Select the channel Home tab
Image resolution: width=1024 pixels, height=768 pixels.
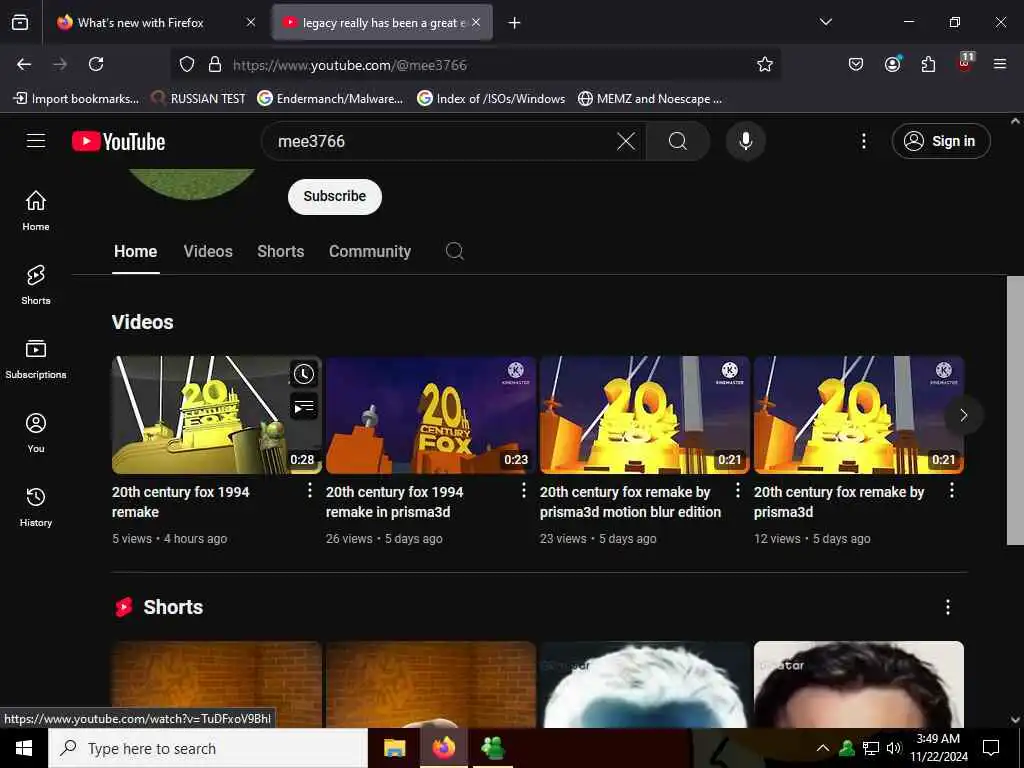pos(135,251)
